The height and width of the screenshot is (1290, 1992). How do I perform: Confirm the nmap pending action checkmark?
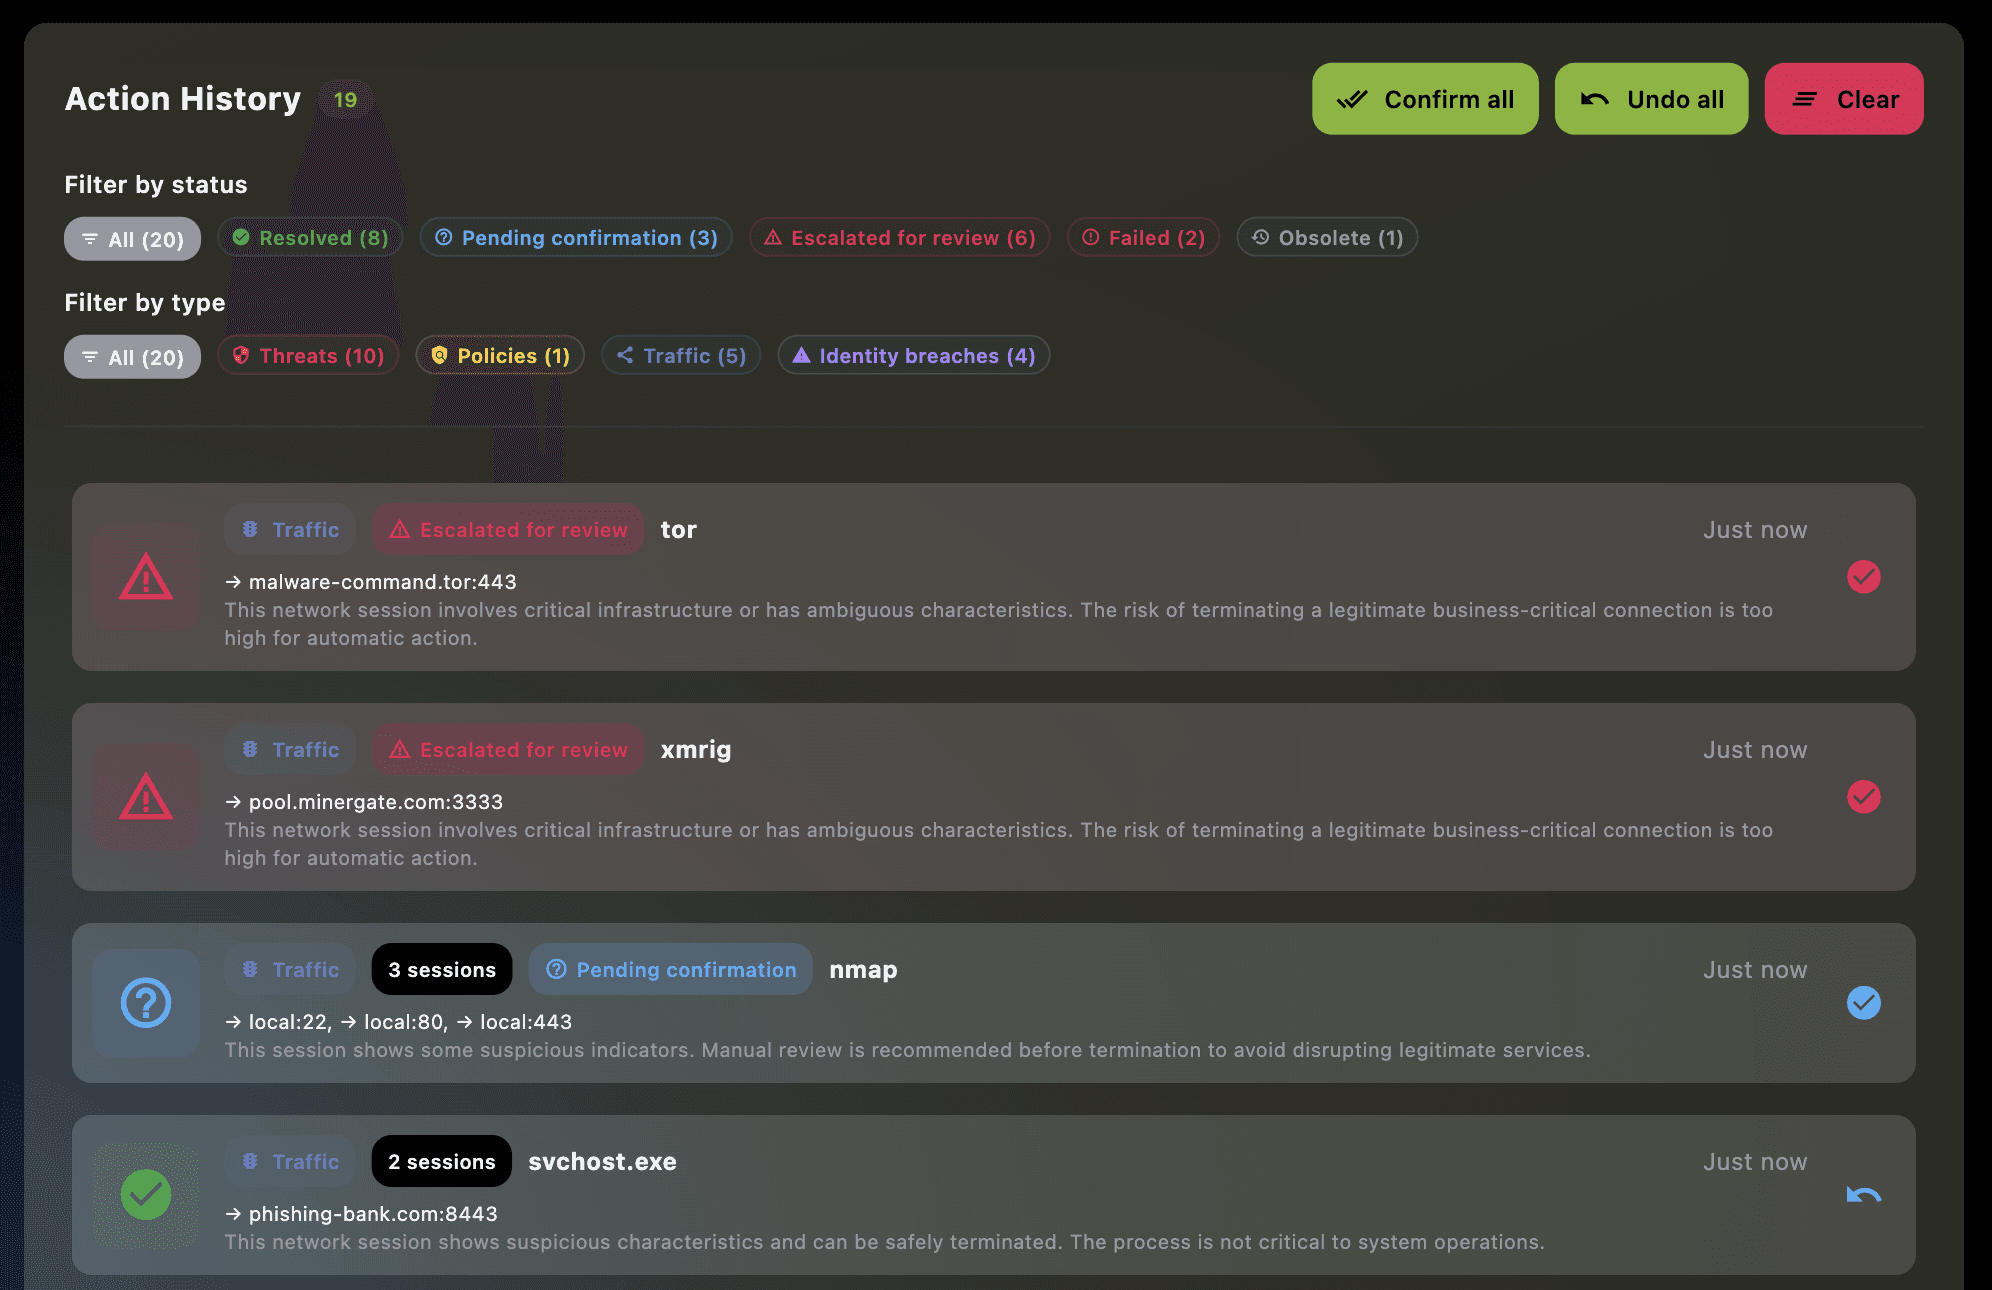tap(1863, 1003)
